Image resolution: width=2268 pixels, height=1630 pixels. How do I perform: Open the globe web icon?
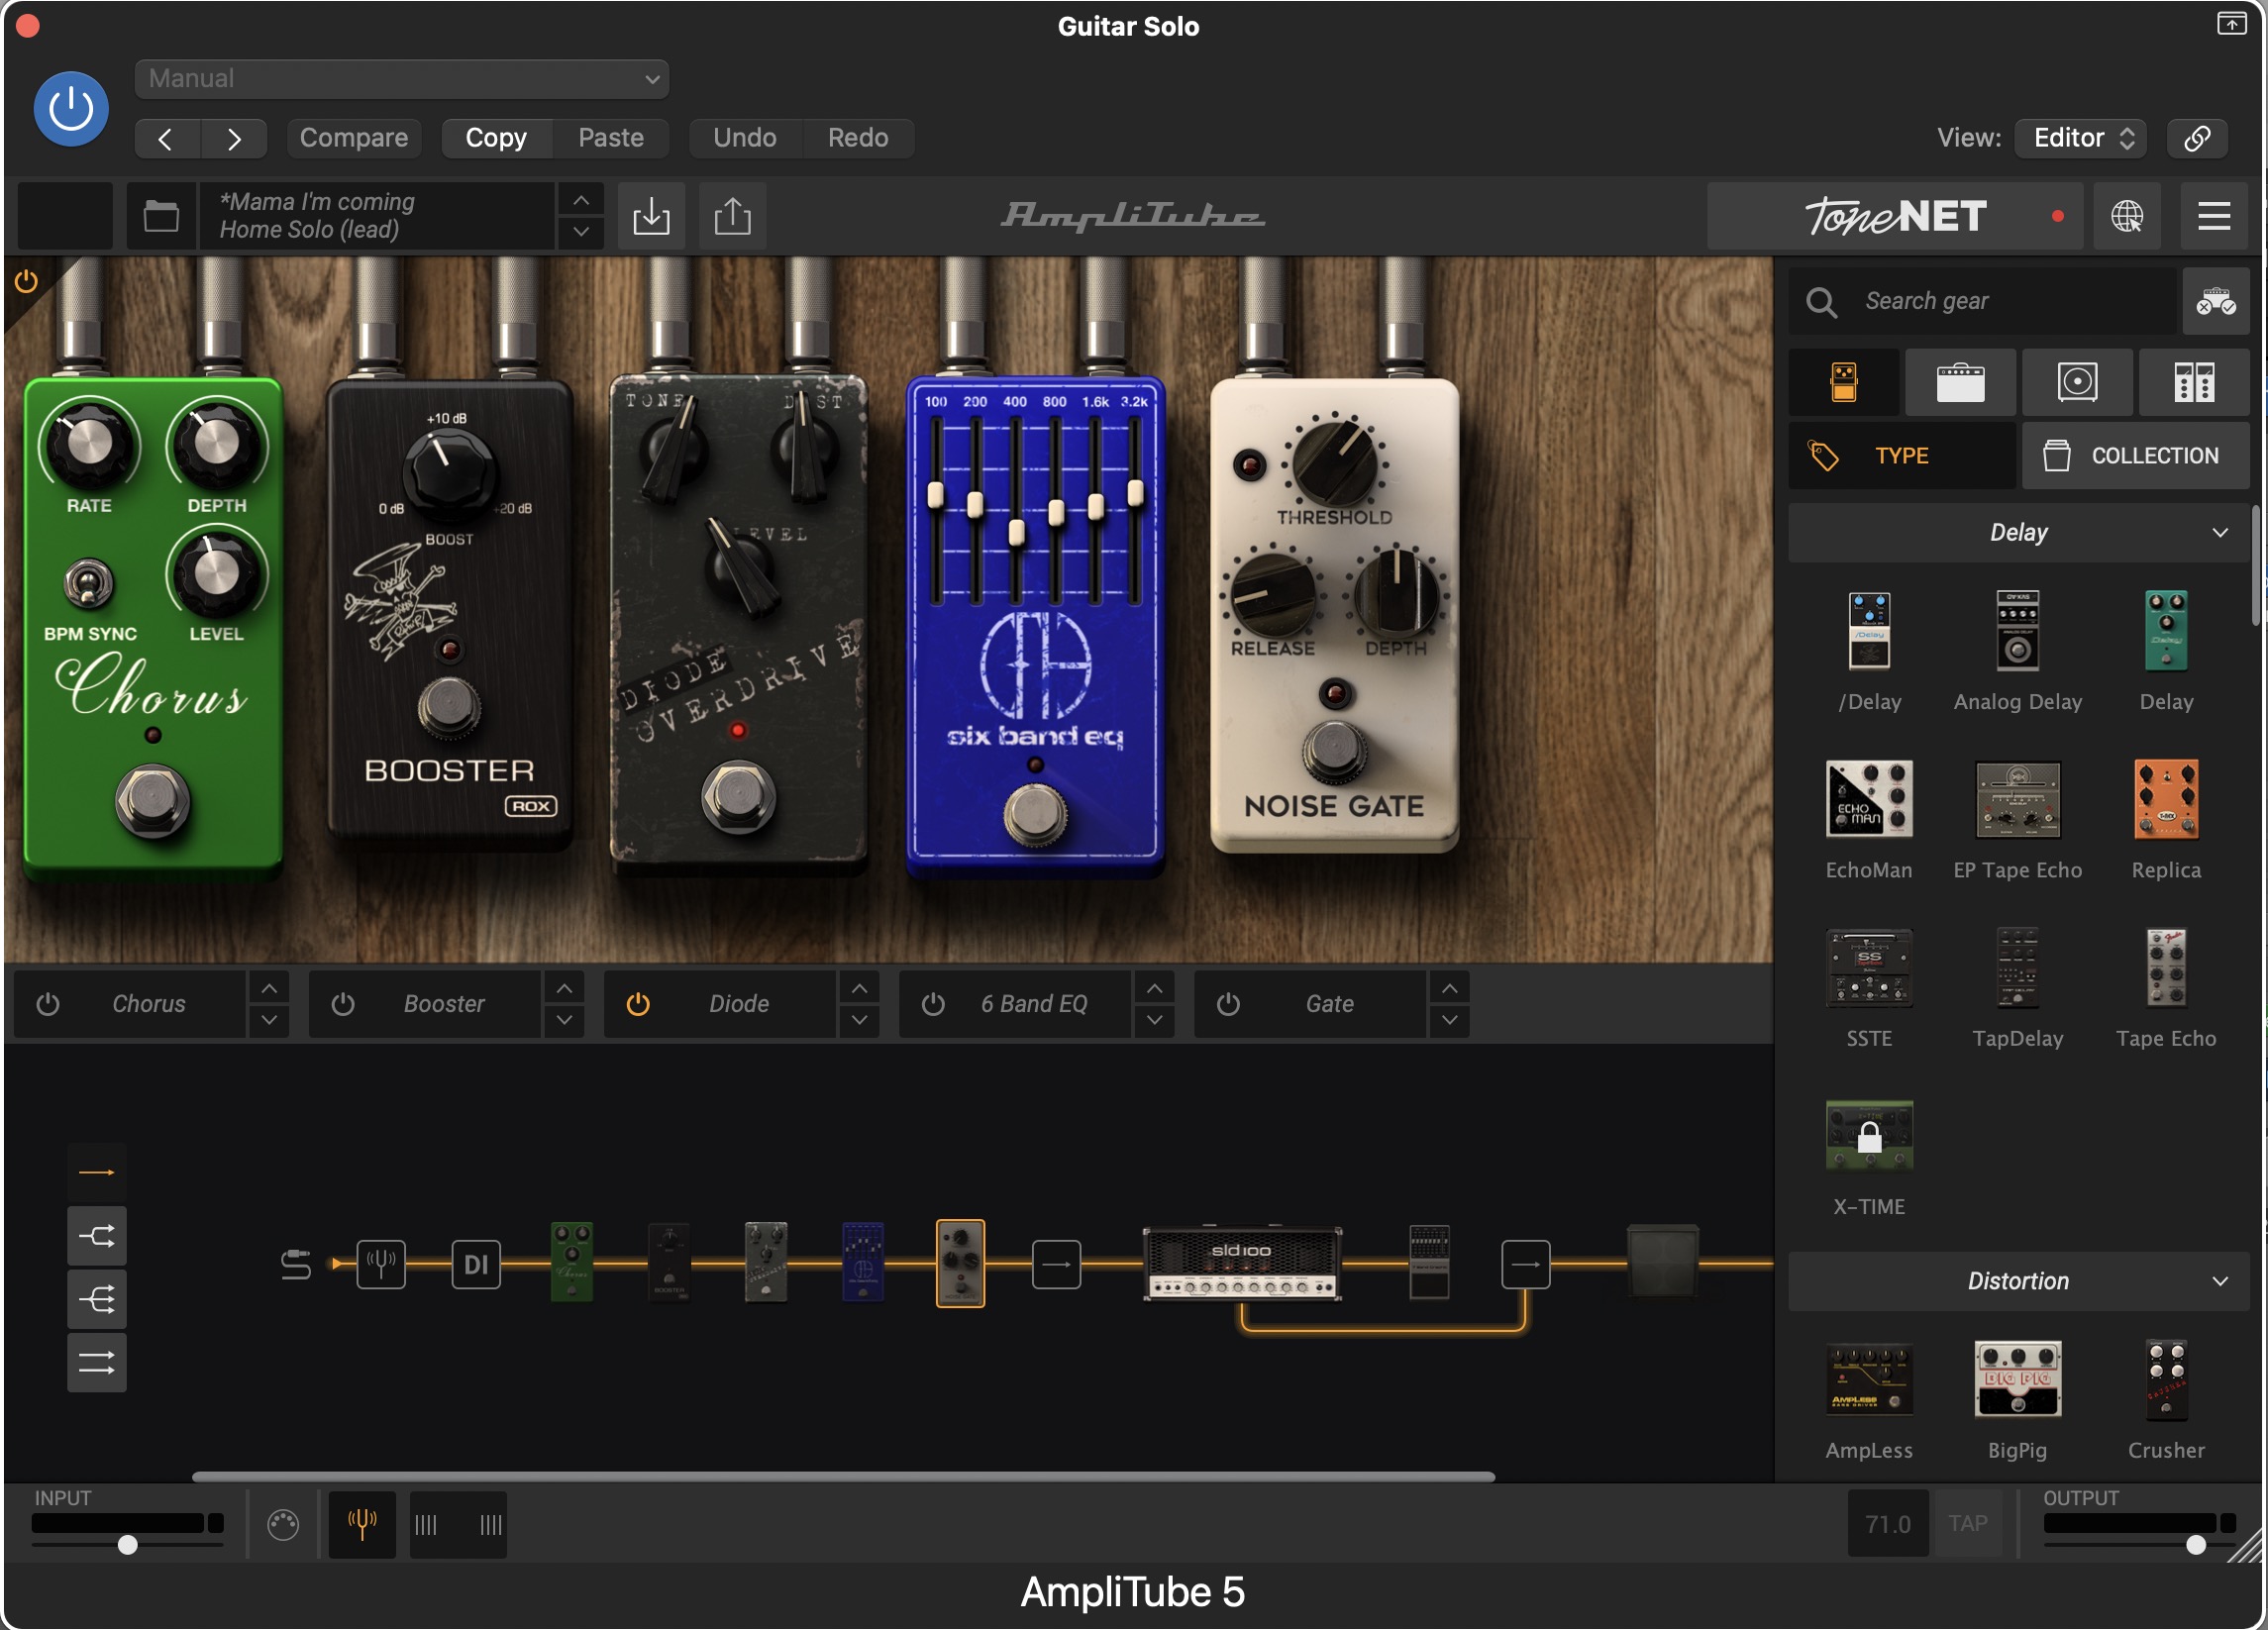click(x=2127, y=216)
